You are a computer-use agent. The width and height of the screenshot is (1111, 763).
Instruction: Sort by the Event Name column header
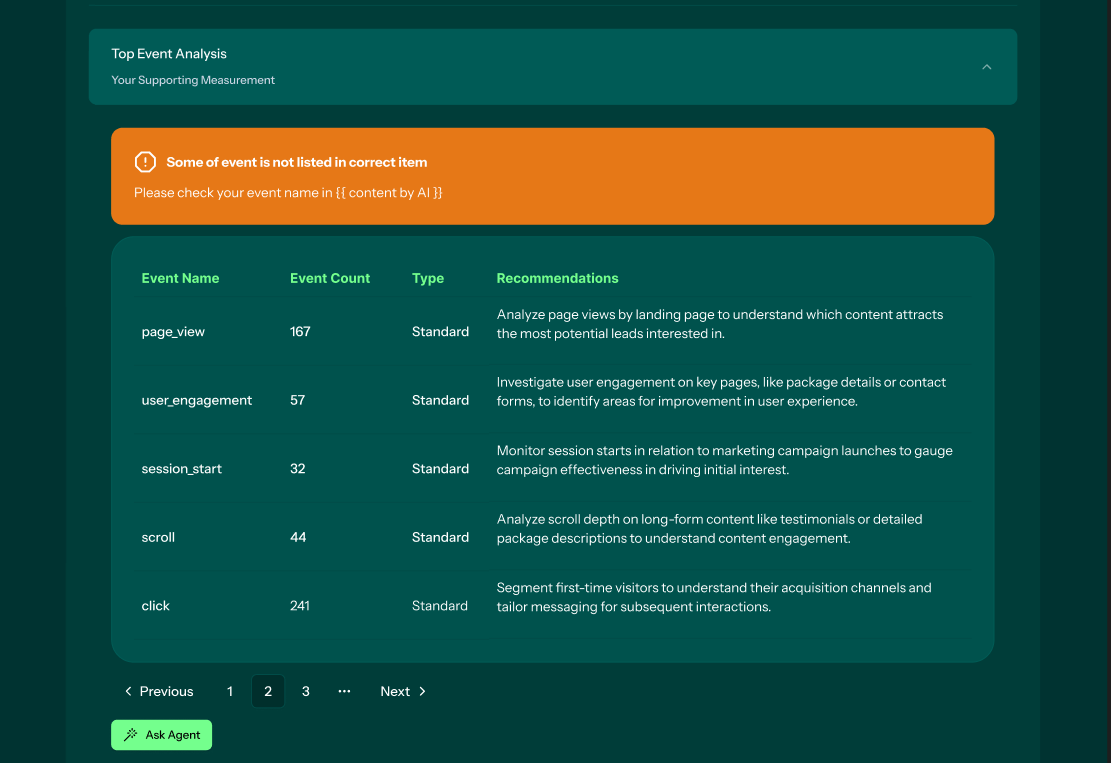[180, 278]
